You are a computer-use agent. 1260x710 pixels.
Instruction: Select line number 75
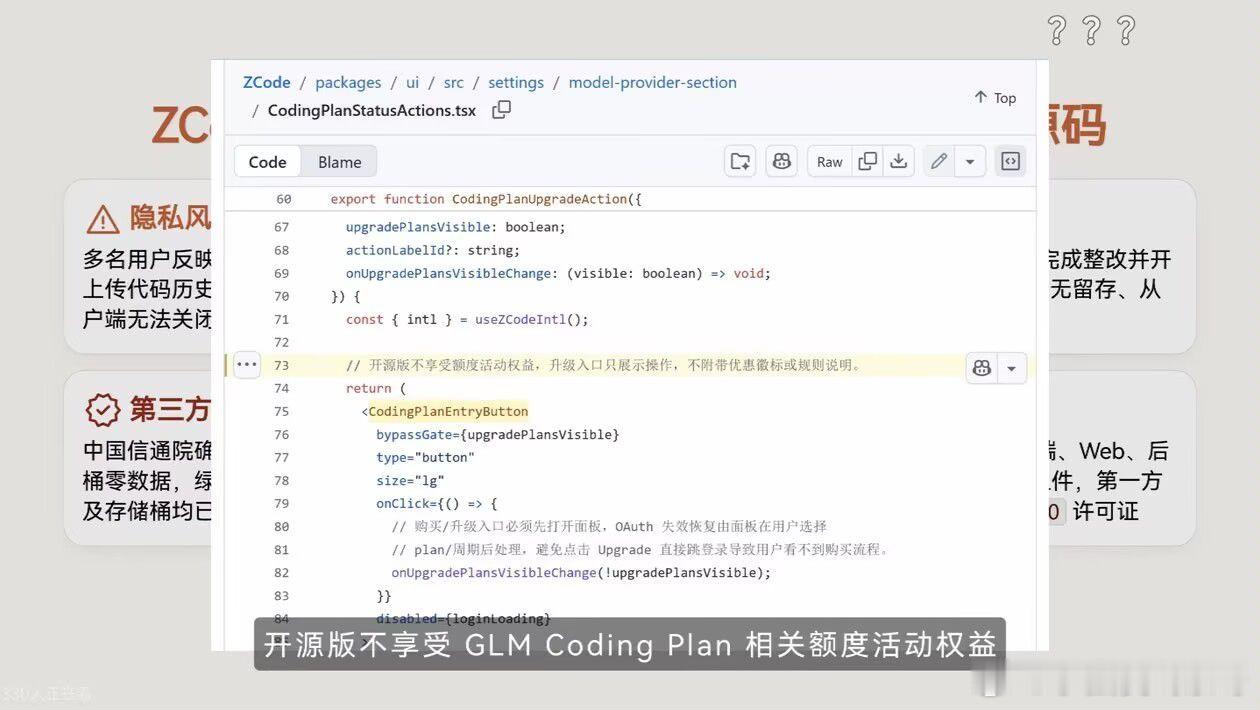[x=281, y=411]
